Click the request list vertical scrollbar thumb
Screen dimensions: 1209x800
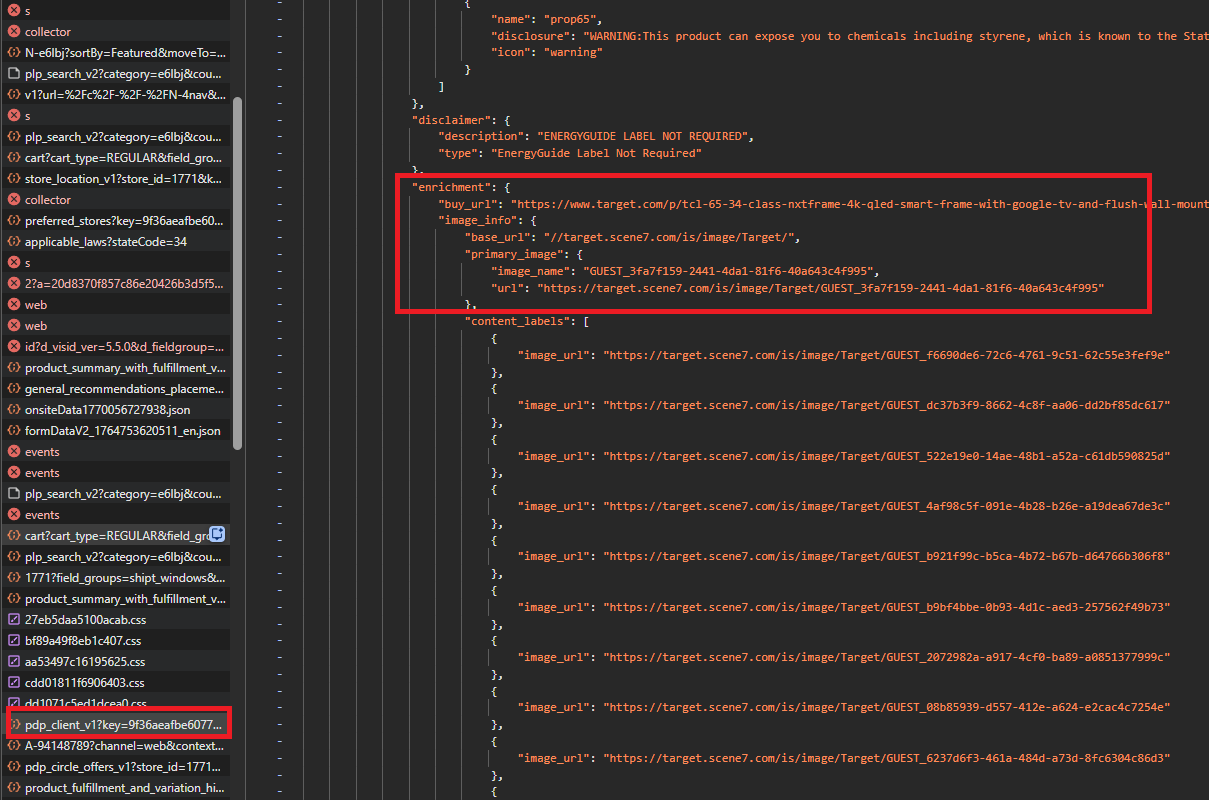[x=237, y=273]
